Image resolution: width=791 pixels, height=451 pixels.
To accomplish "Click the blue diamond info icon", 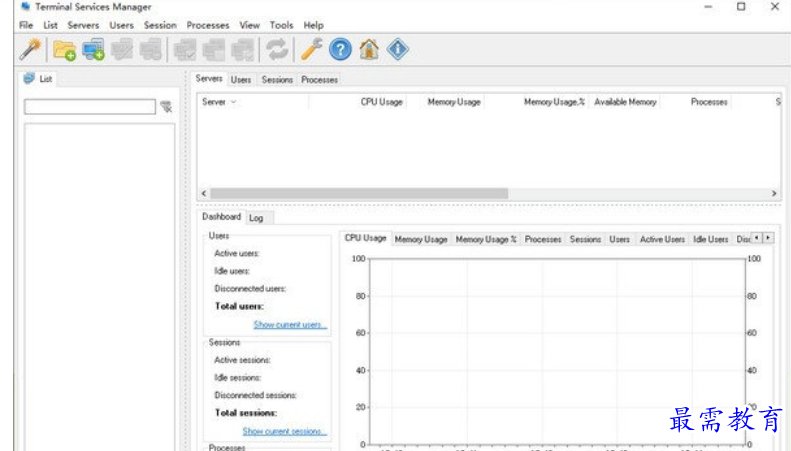I will [398, 49].
